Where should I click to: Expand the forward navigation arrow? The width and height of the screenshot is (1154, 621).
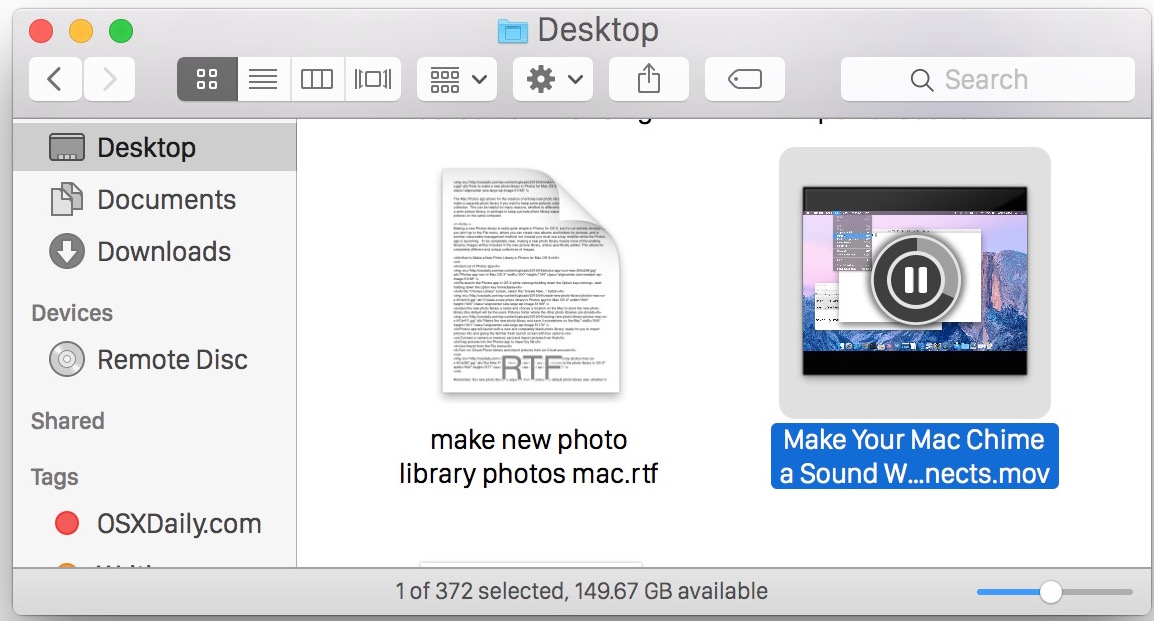(109, 79)
